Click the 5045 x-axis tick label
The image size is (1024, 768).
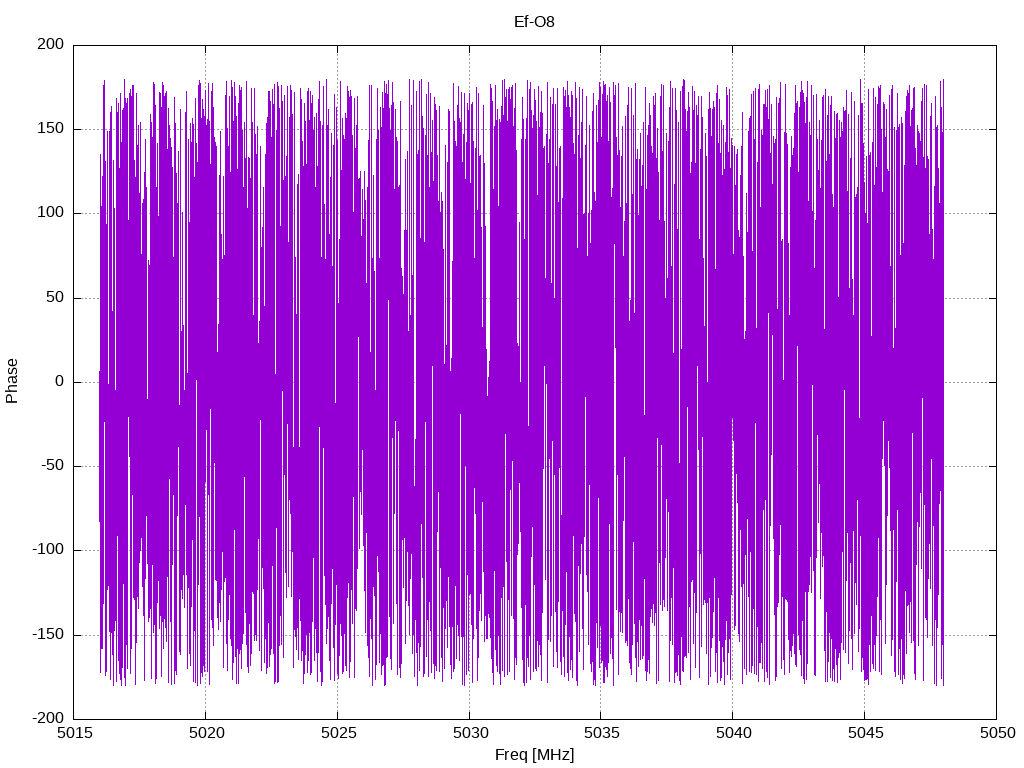pos(865,733)
